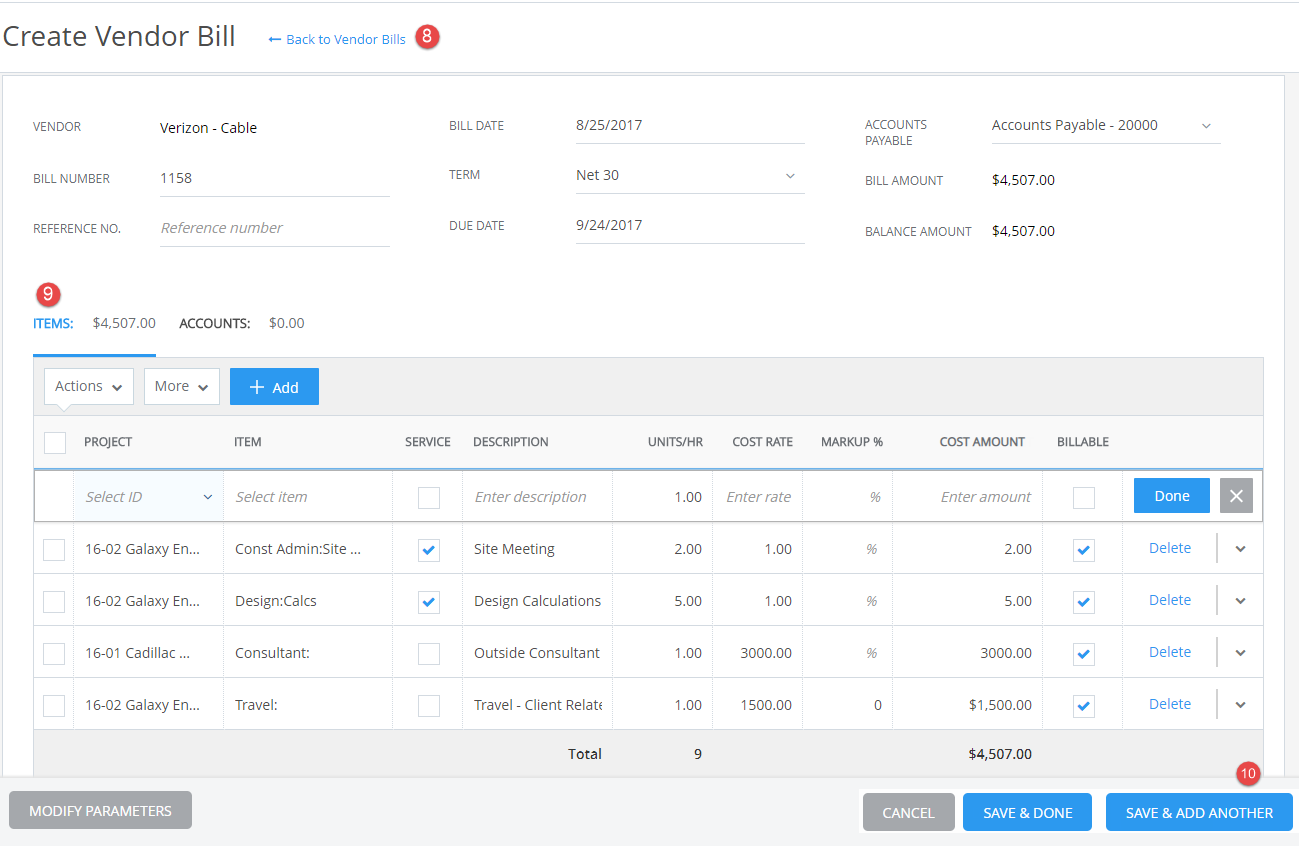Image resolution: width=1299 pixels, height=846 pixels.
Task: Uncheck Billable for Outside Consultant row
Action: pyautogui.click(x=1084, y=654)
